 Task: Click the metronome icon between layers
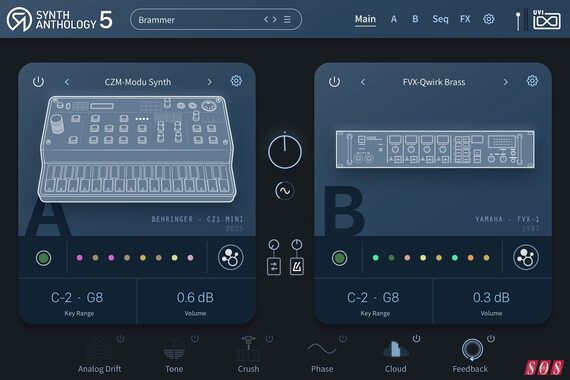pyautogui.click(x=297, y=267)
